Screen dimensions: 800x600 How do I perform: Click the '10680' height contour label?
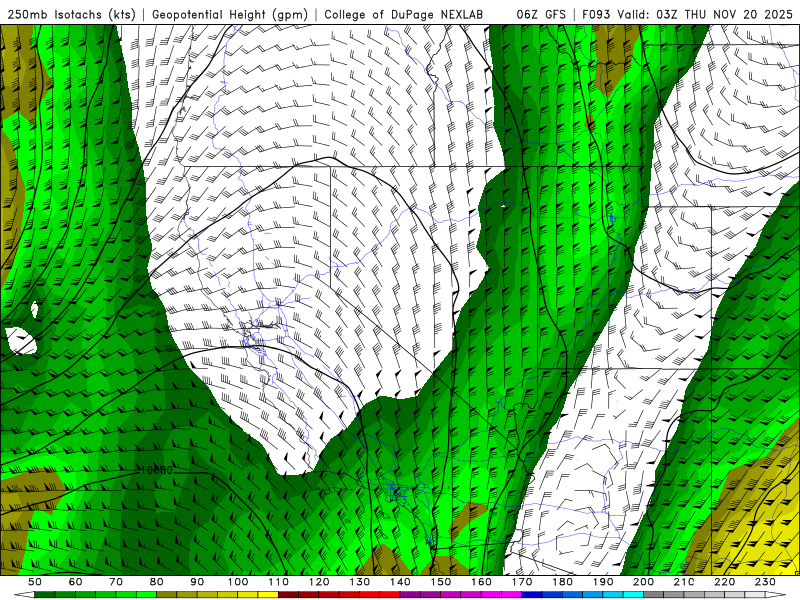coord(157,470)
